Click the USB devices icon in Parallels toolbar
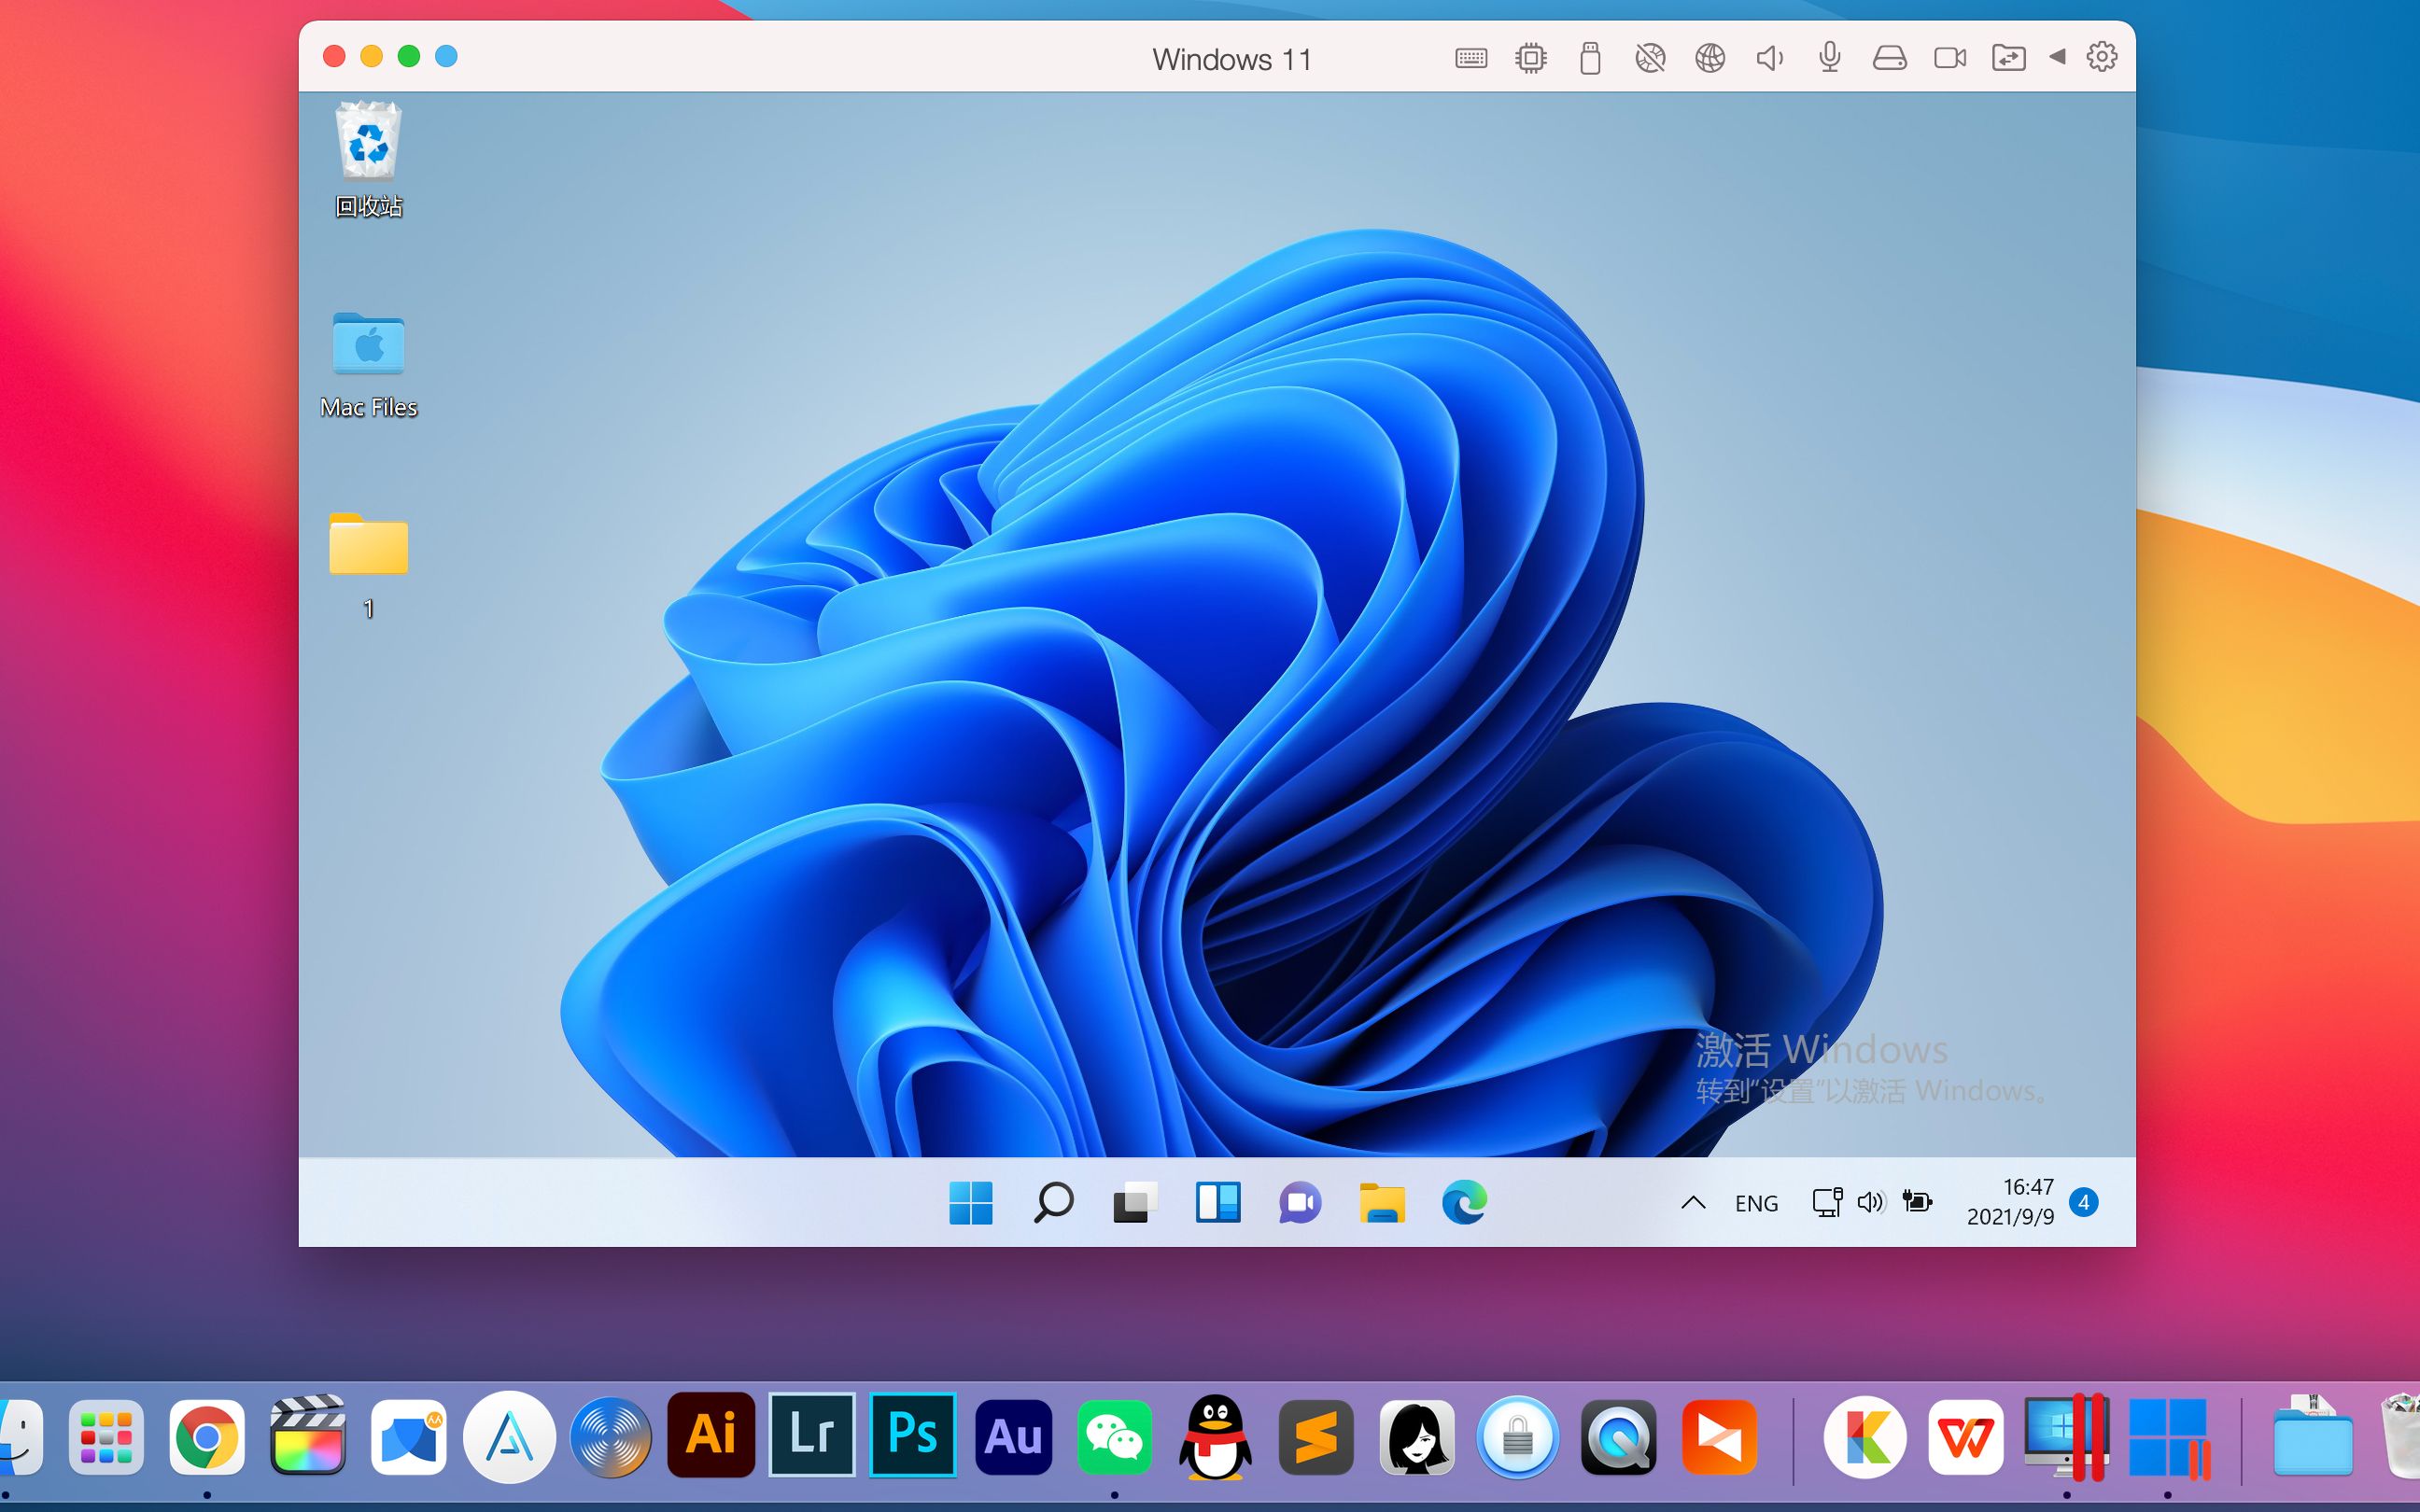This screenshot has height=1512, width=2420. 1589,57
